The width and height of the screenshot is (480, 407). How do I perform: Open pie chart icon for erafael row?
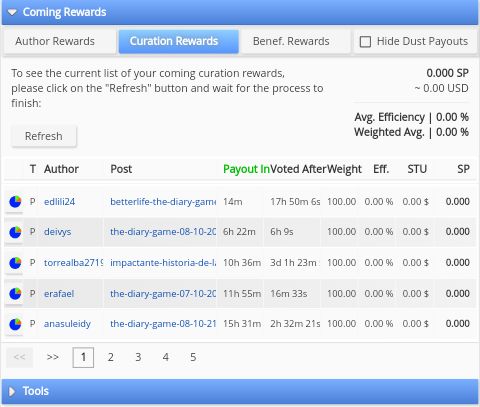pos(15,294)
